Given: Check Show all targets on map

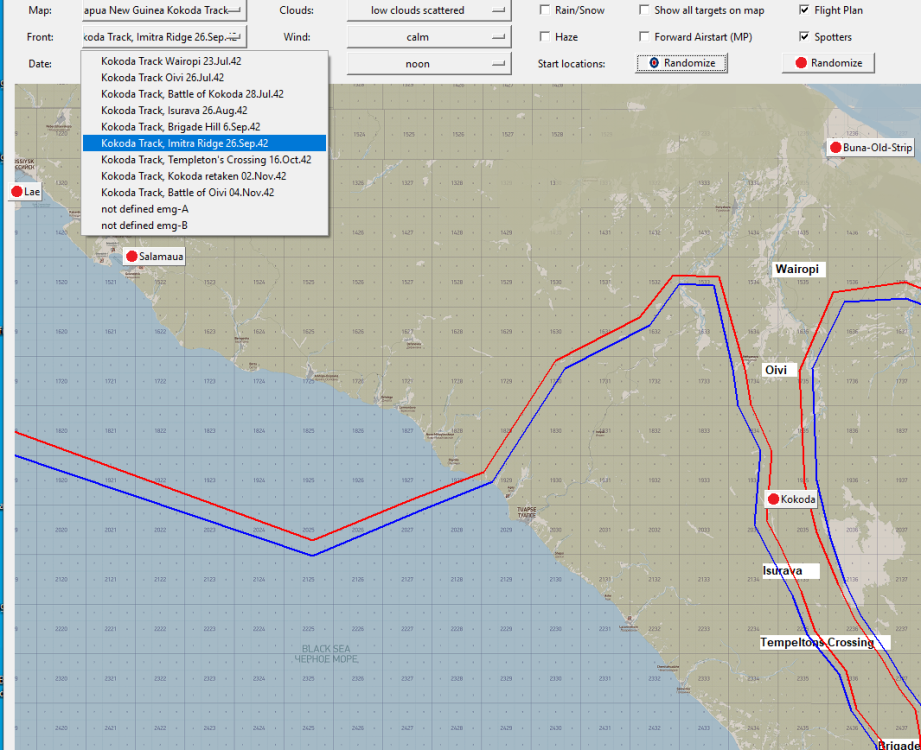Looking at the screenshot, I should pyautogui.click(x=644, y=11).
